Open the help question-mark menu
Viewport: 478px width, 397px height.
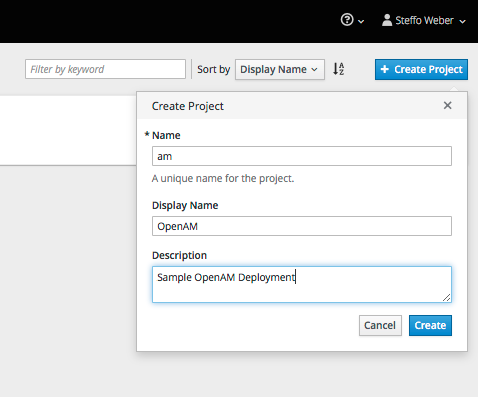352,20
